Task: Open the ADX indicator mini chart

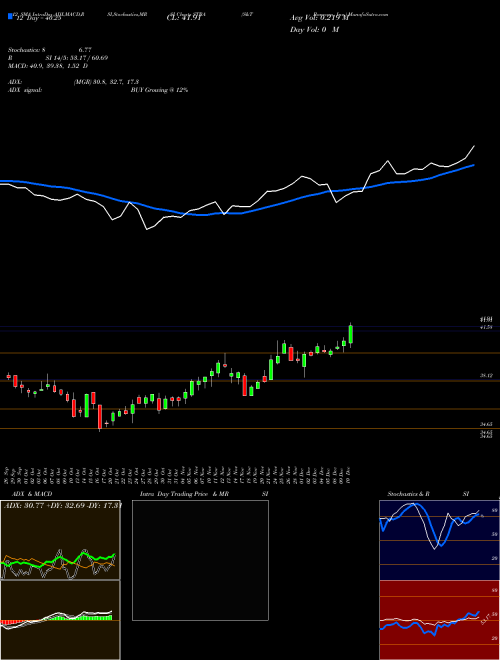Action: [x=60, y=540]
